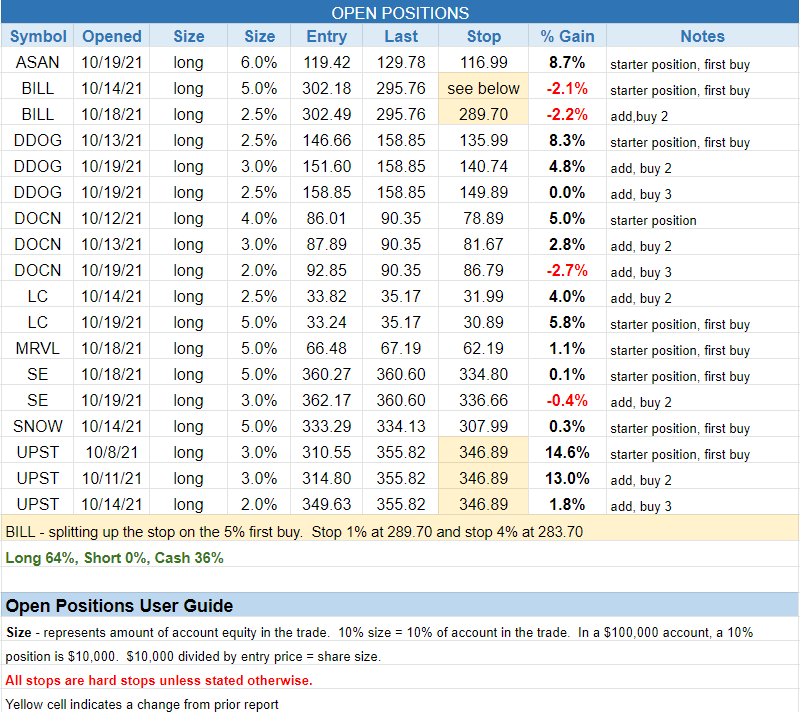
Task: Click the OPEN POSITIONS title bar
Action: (400, 12)
